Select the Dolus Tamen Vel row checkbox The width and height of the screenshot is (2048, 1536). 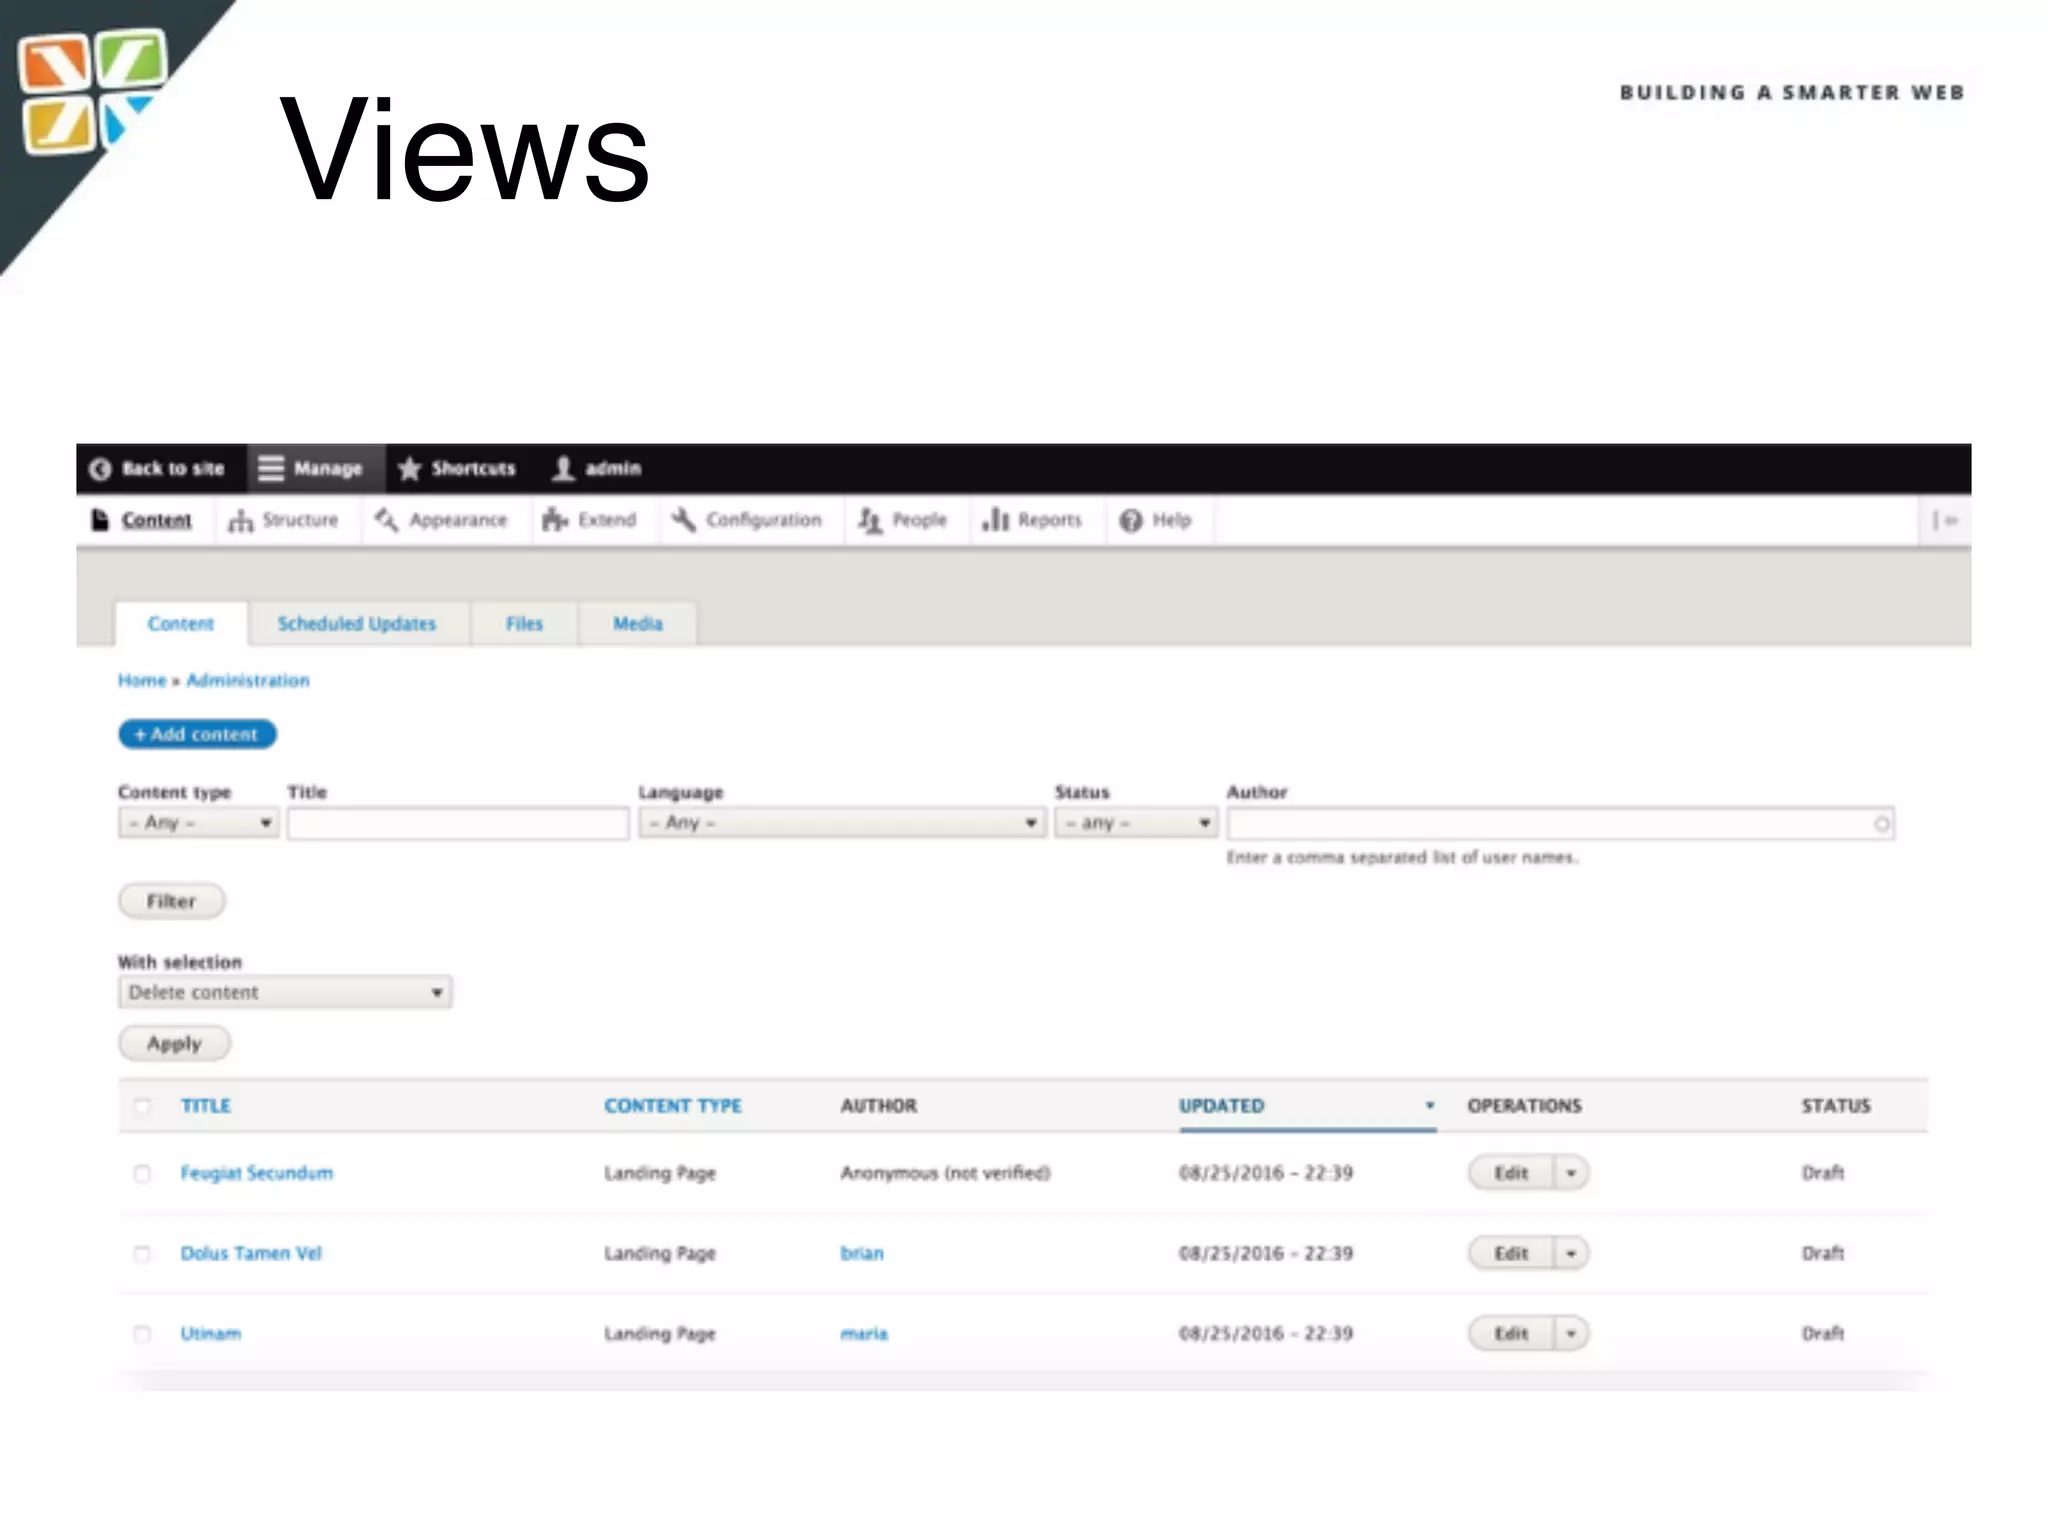click(142, 1254)
